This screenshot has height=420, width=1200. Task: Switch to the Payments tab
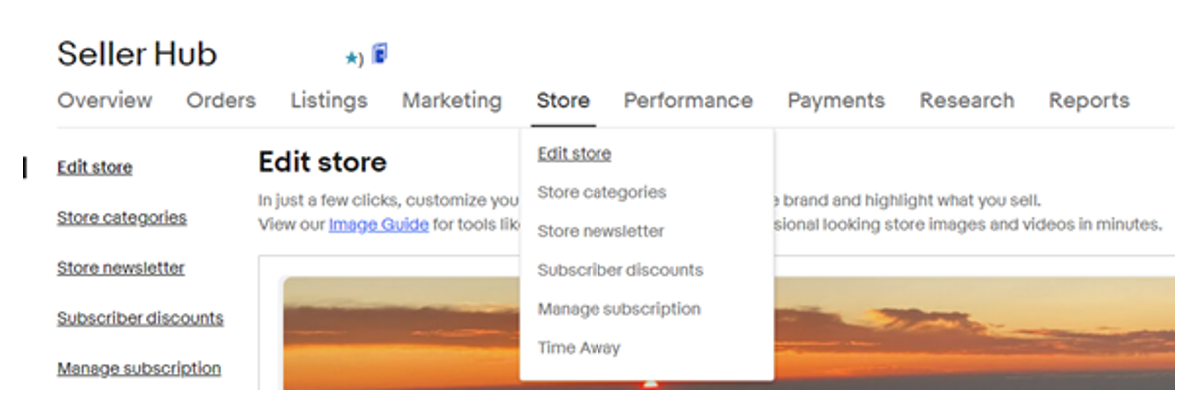(x=836, y=101)
